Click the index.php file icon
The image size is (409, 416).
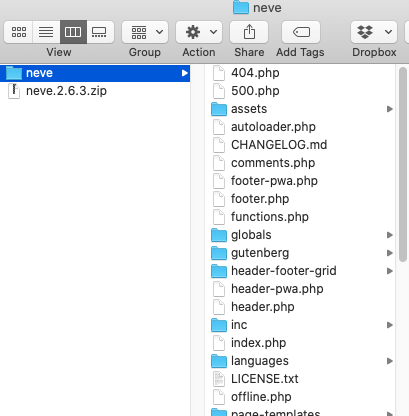click(219, 343)
